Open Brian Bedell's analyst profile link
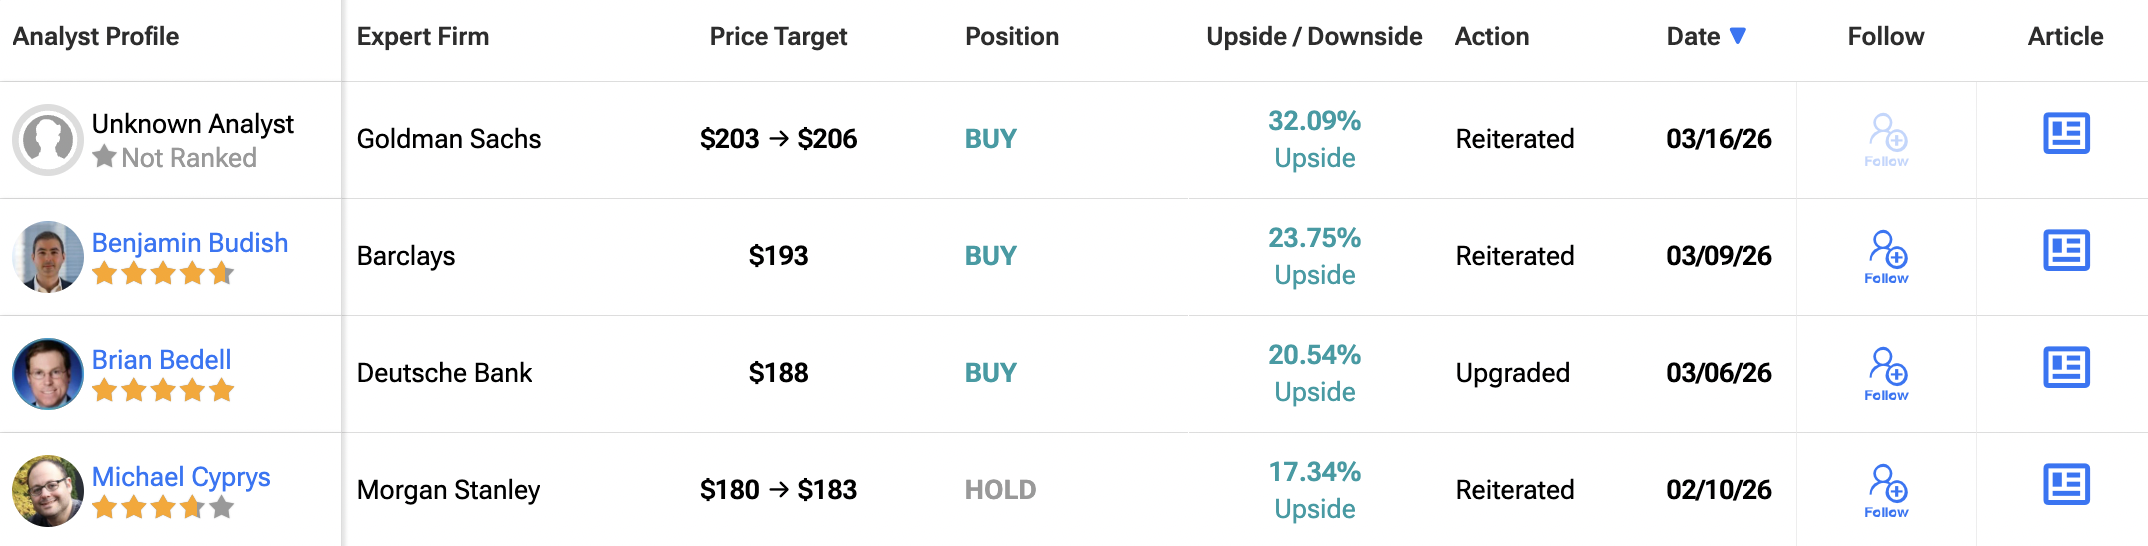The height and width of the screenshot is (546, 2148). coord(161,360)
